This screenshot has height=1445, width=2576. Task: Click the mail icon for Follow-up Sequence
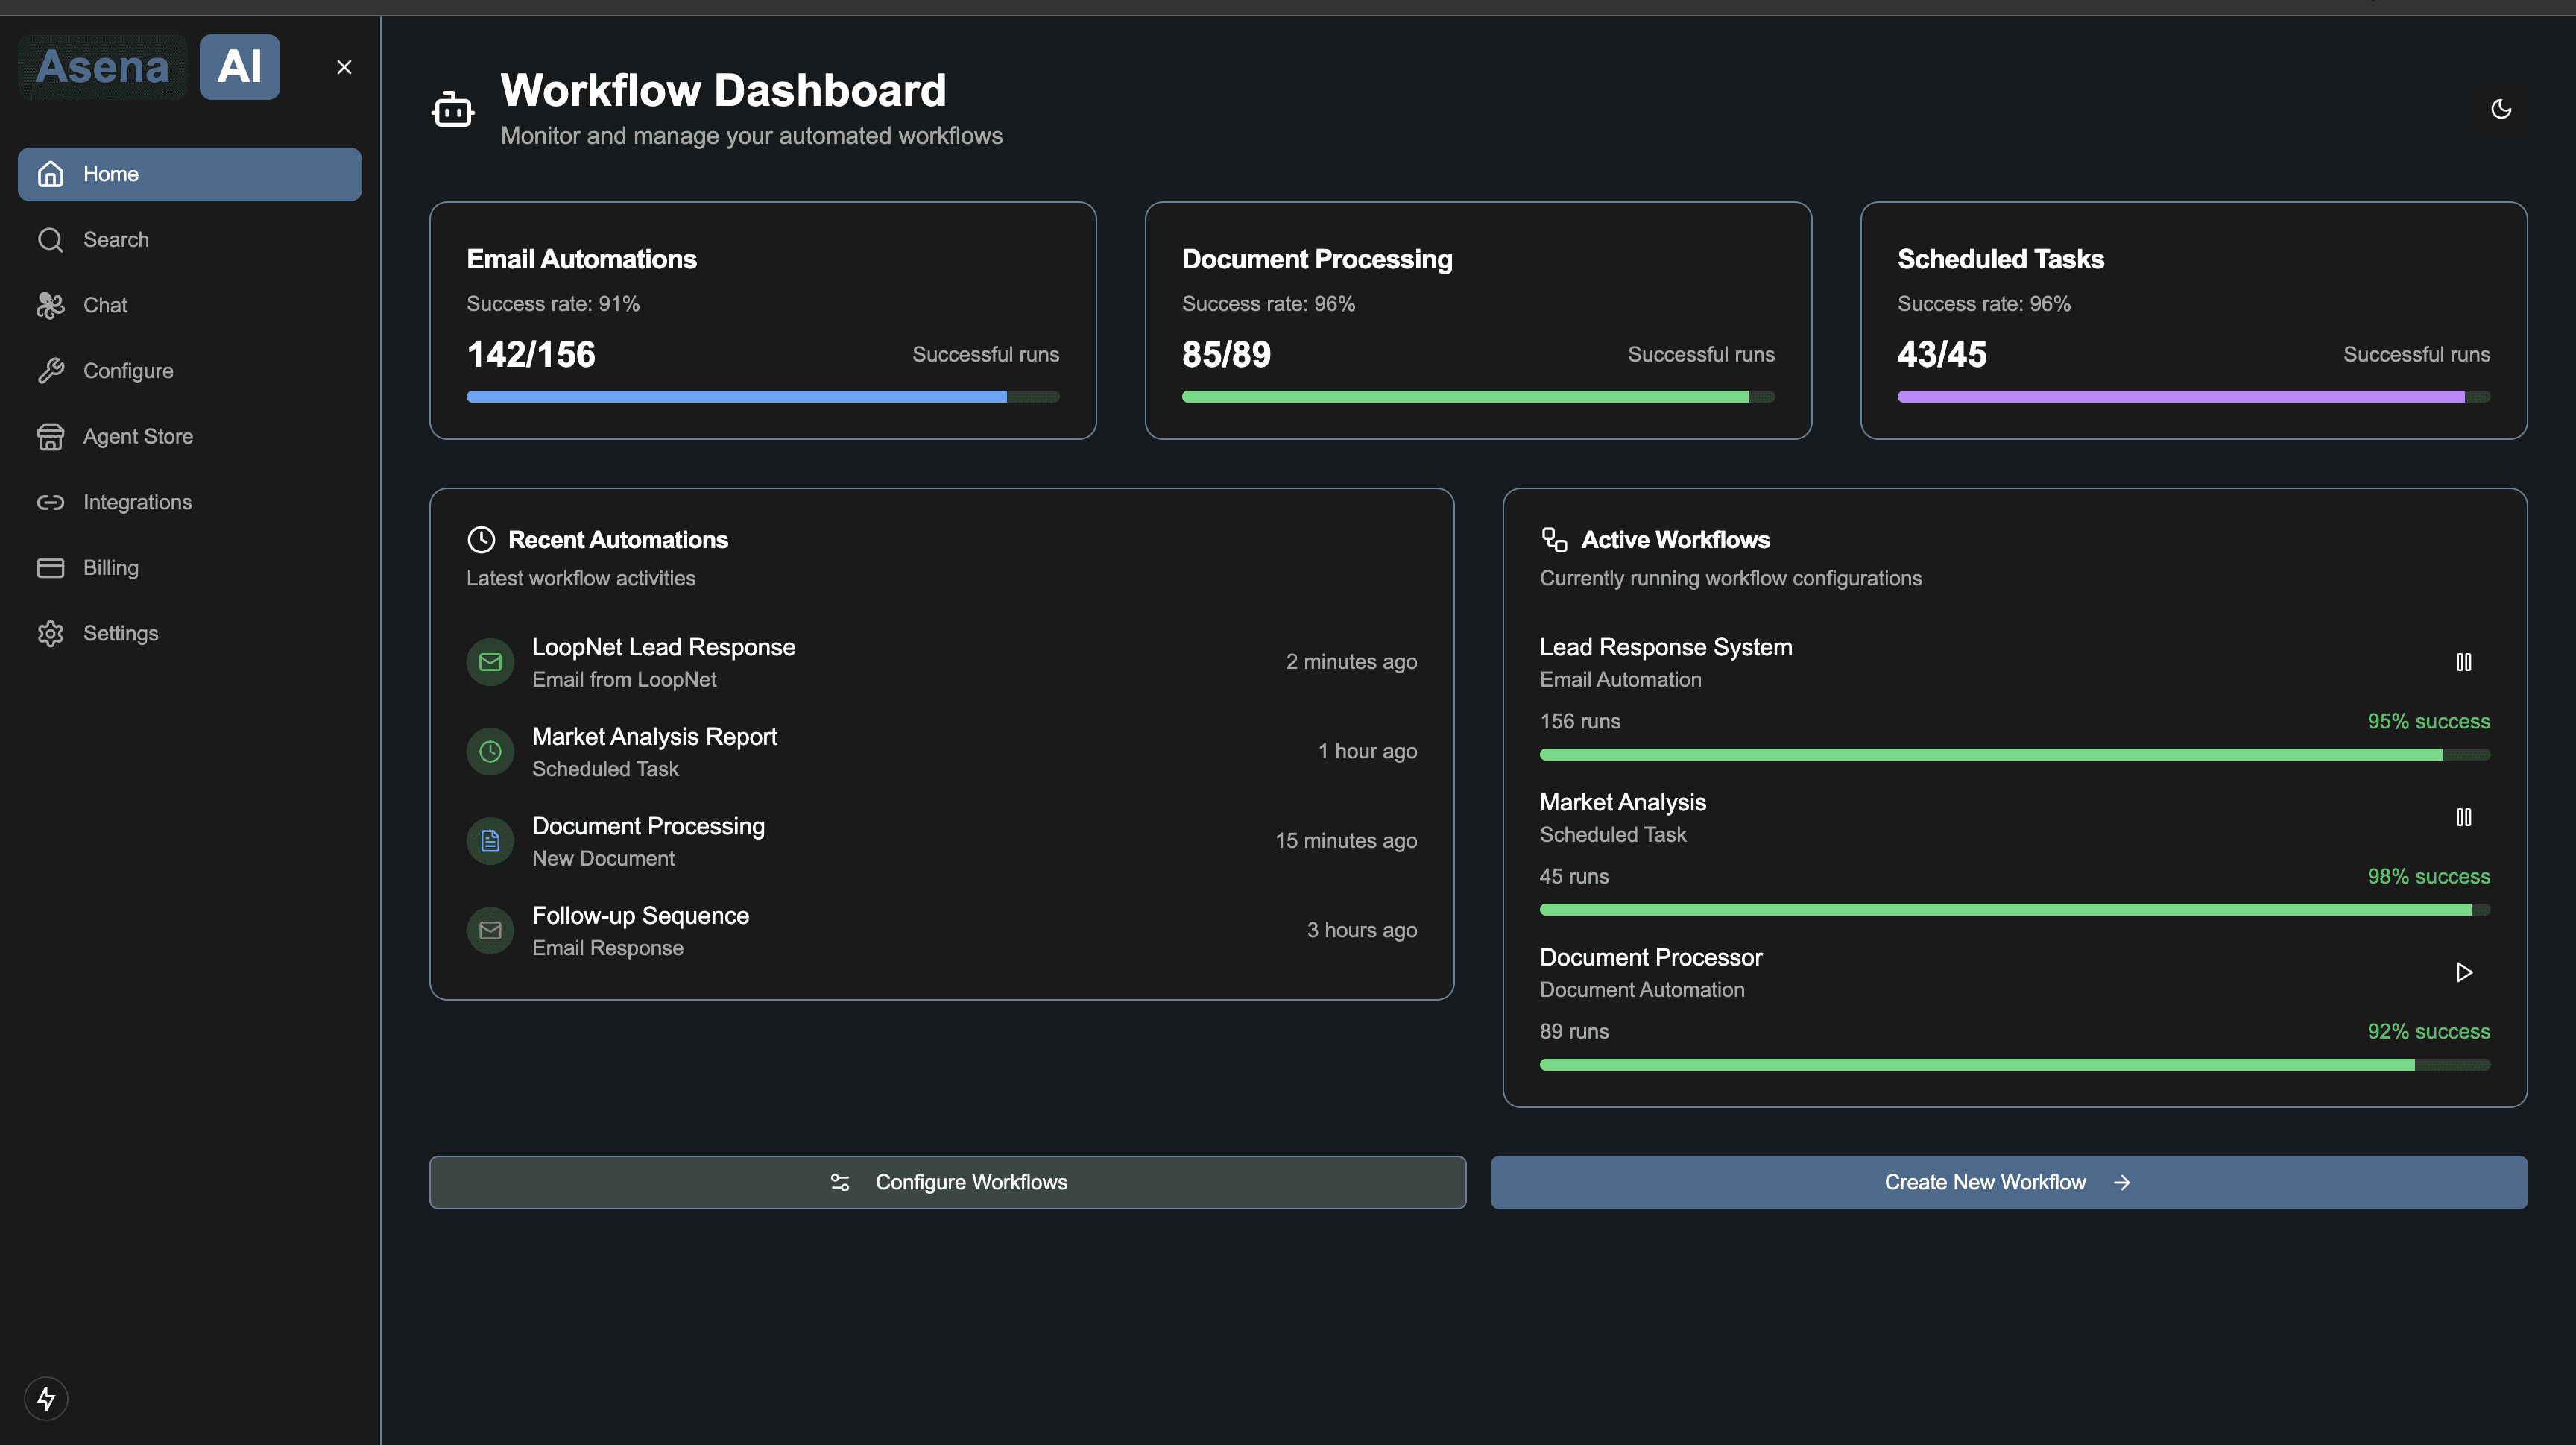click(x=490, y=931)
